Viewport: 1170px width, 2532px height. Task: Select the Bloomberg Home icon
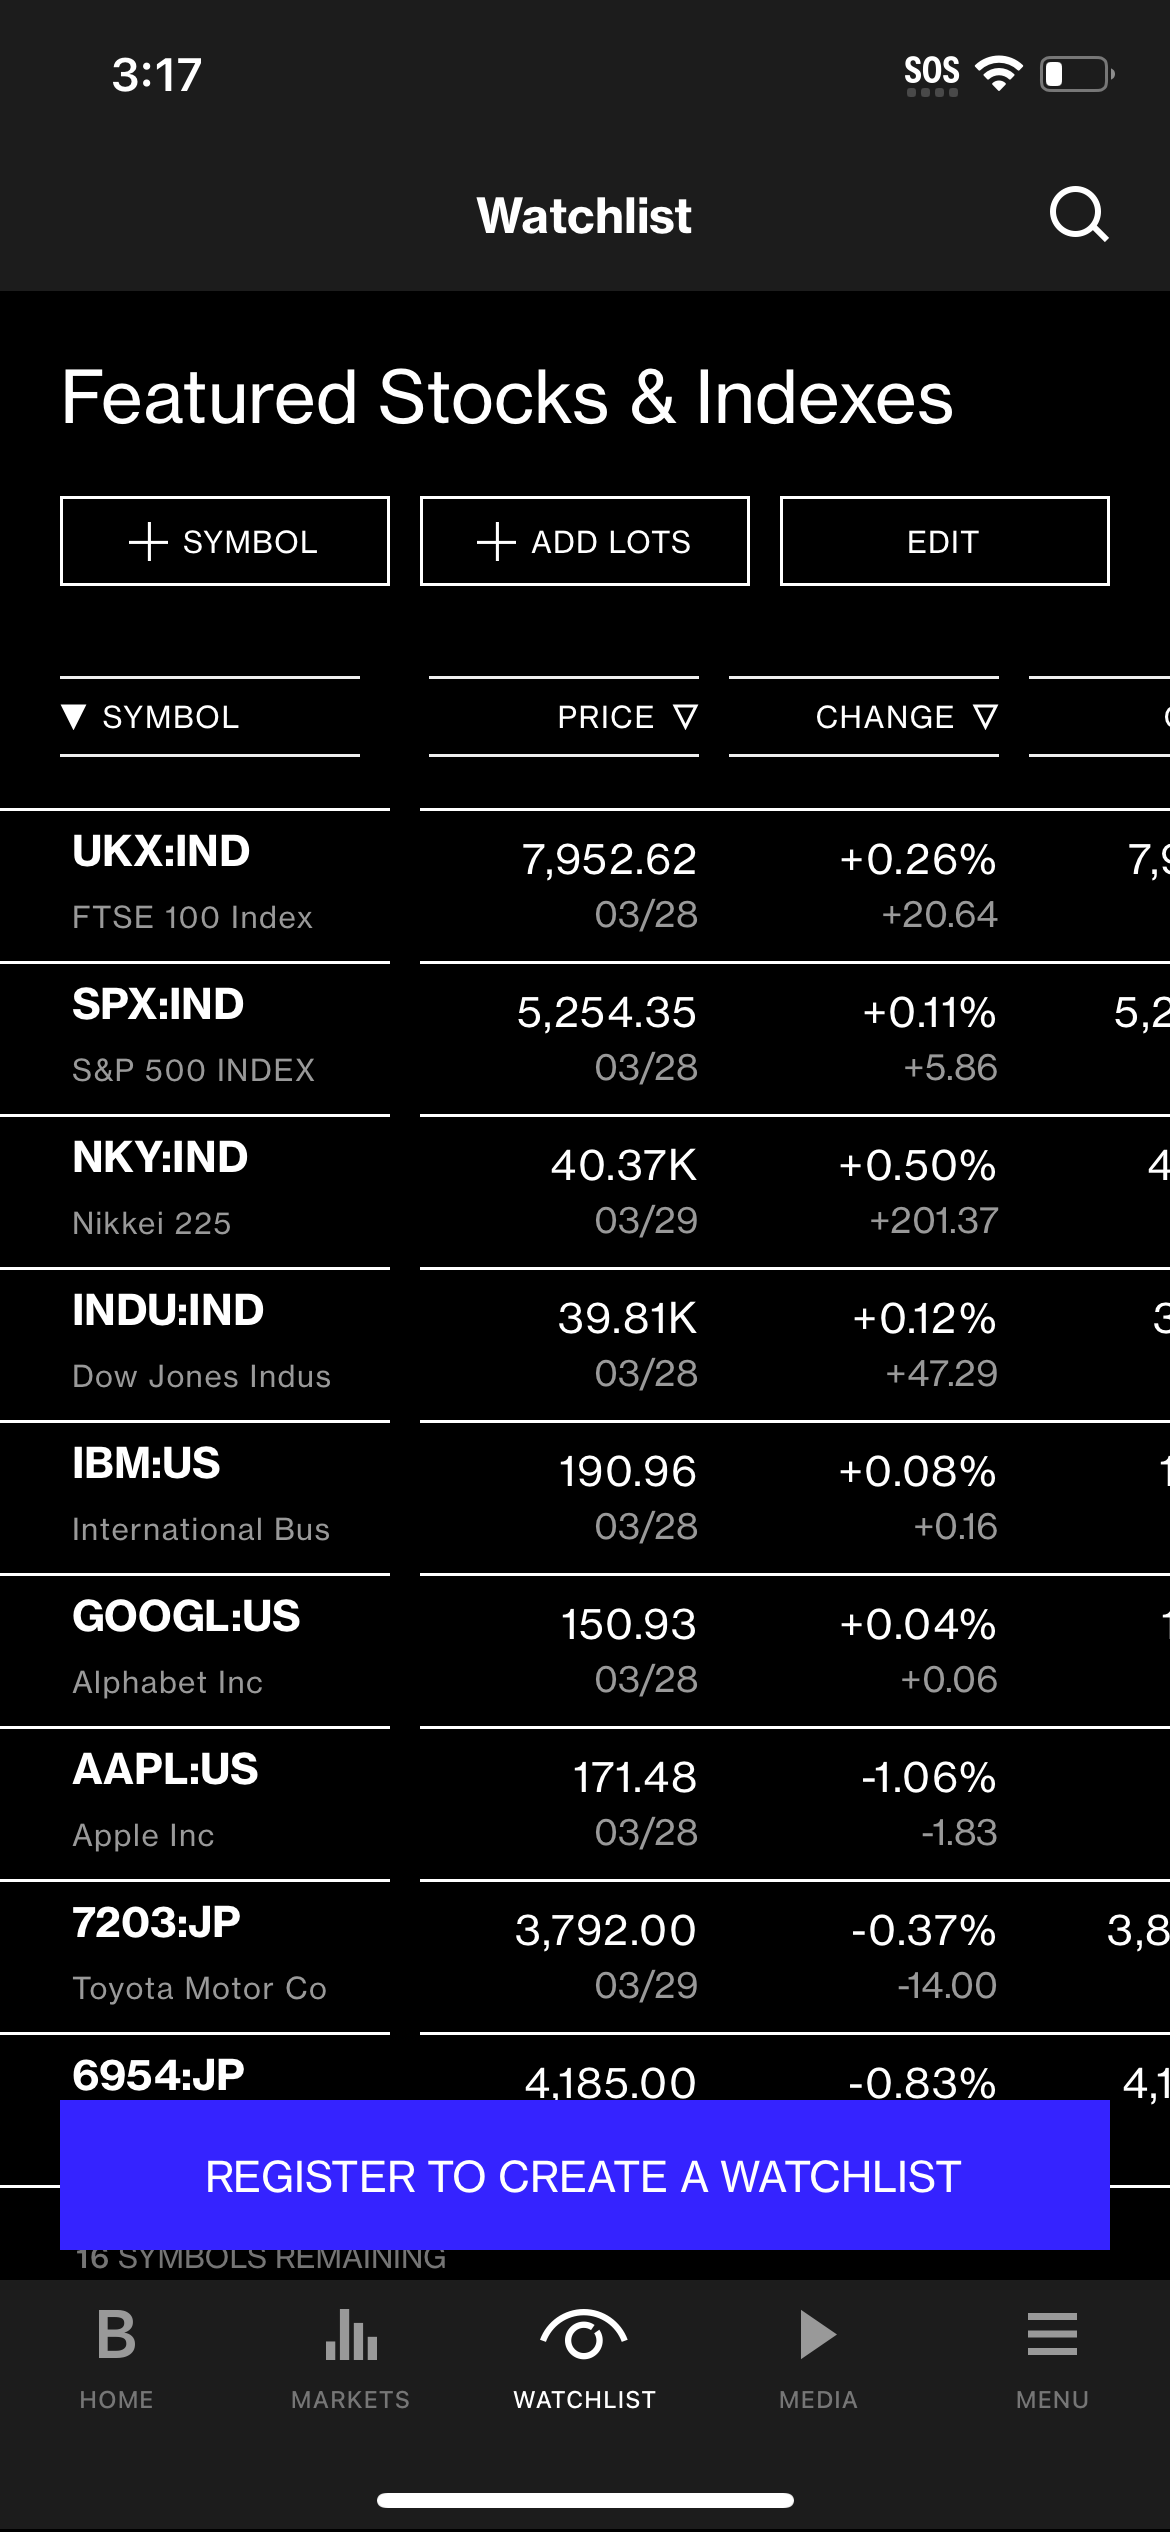tap(117, 2337)
